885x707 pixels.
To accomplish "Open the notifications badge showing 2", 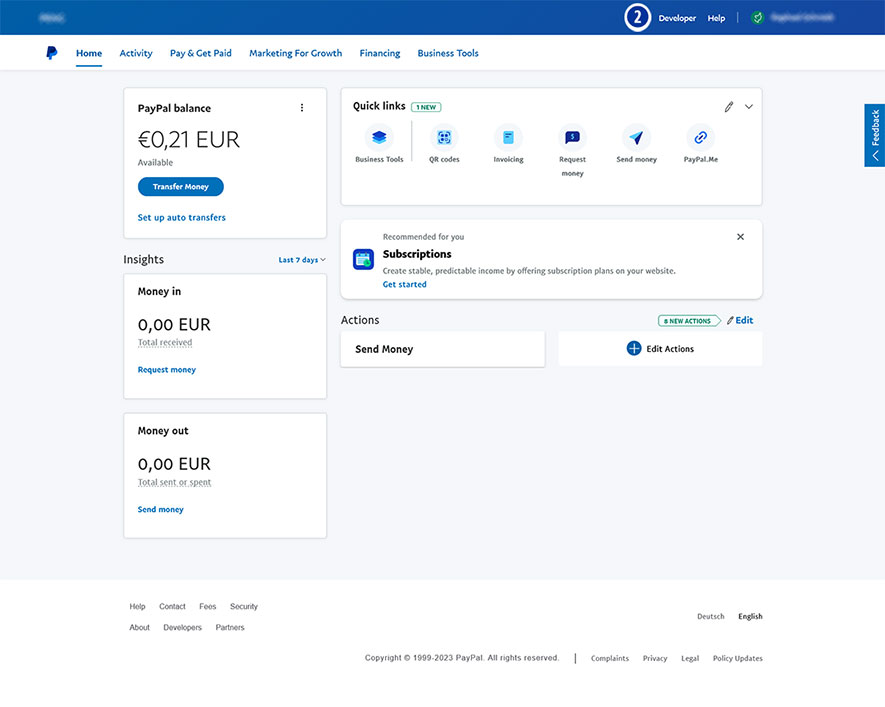I will (x=638, y=18).
